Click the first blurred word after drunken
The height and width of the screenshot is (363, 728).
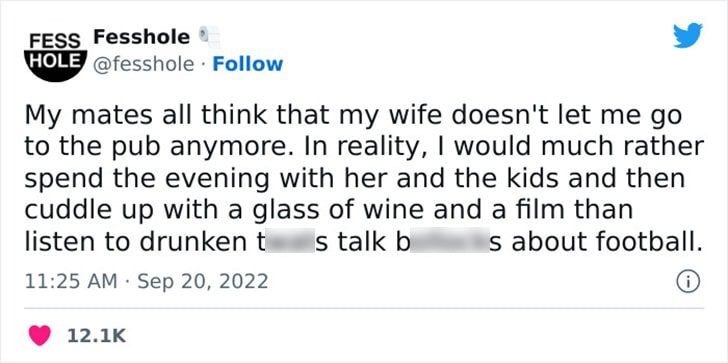click(x=289, y=241)
